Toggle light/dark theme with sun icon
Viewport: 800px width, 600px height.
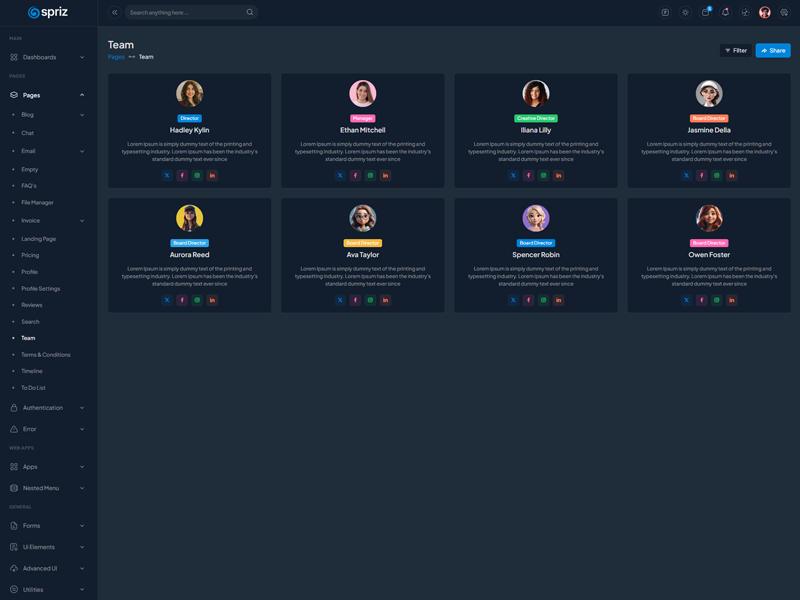[685, 12]
